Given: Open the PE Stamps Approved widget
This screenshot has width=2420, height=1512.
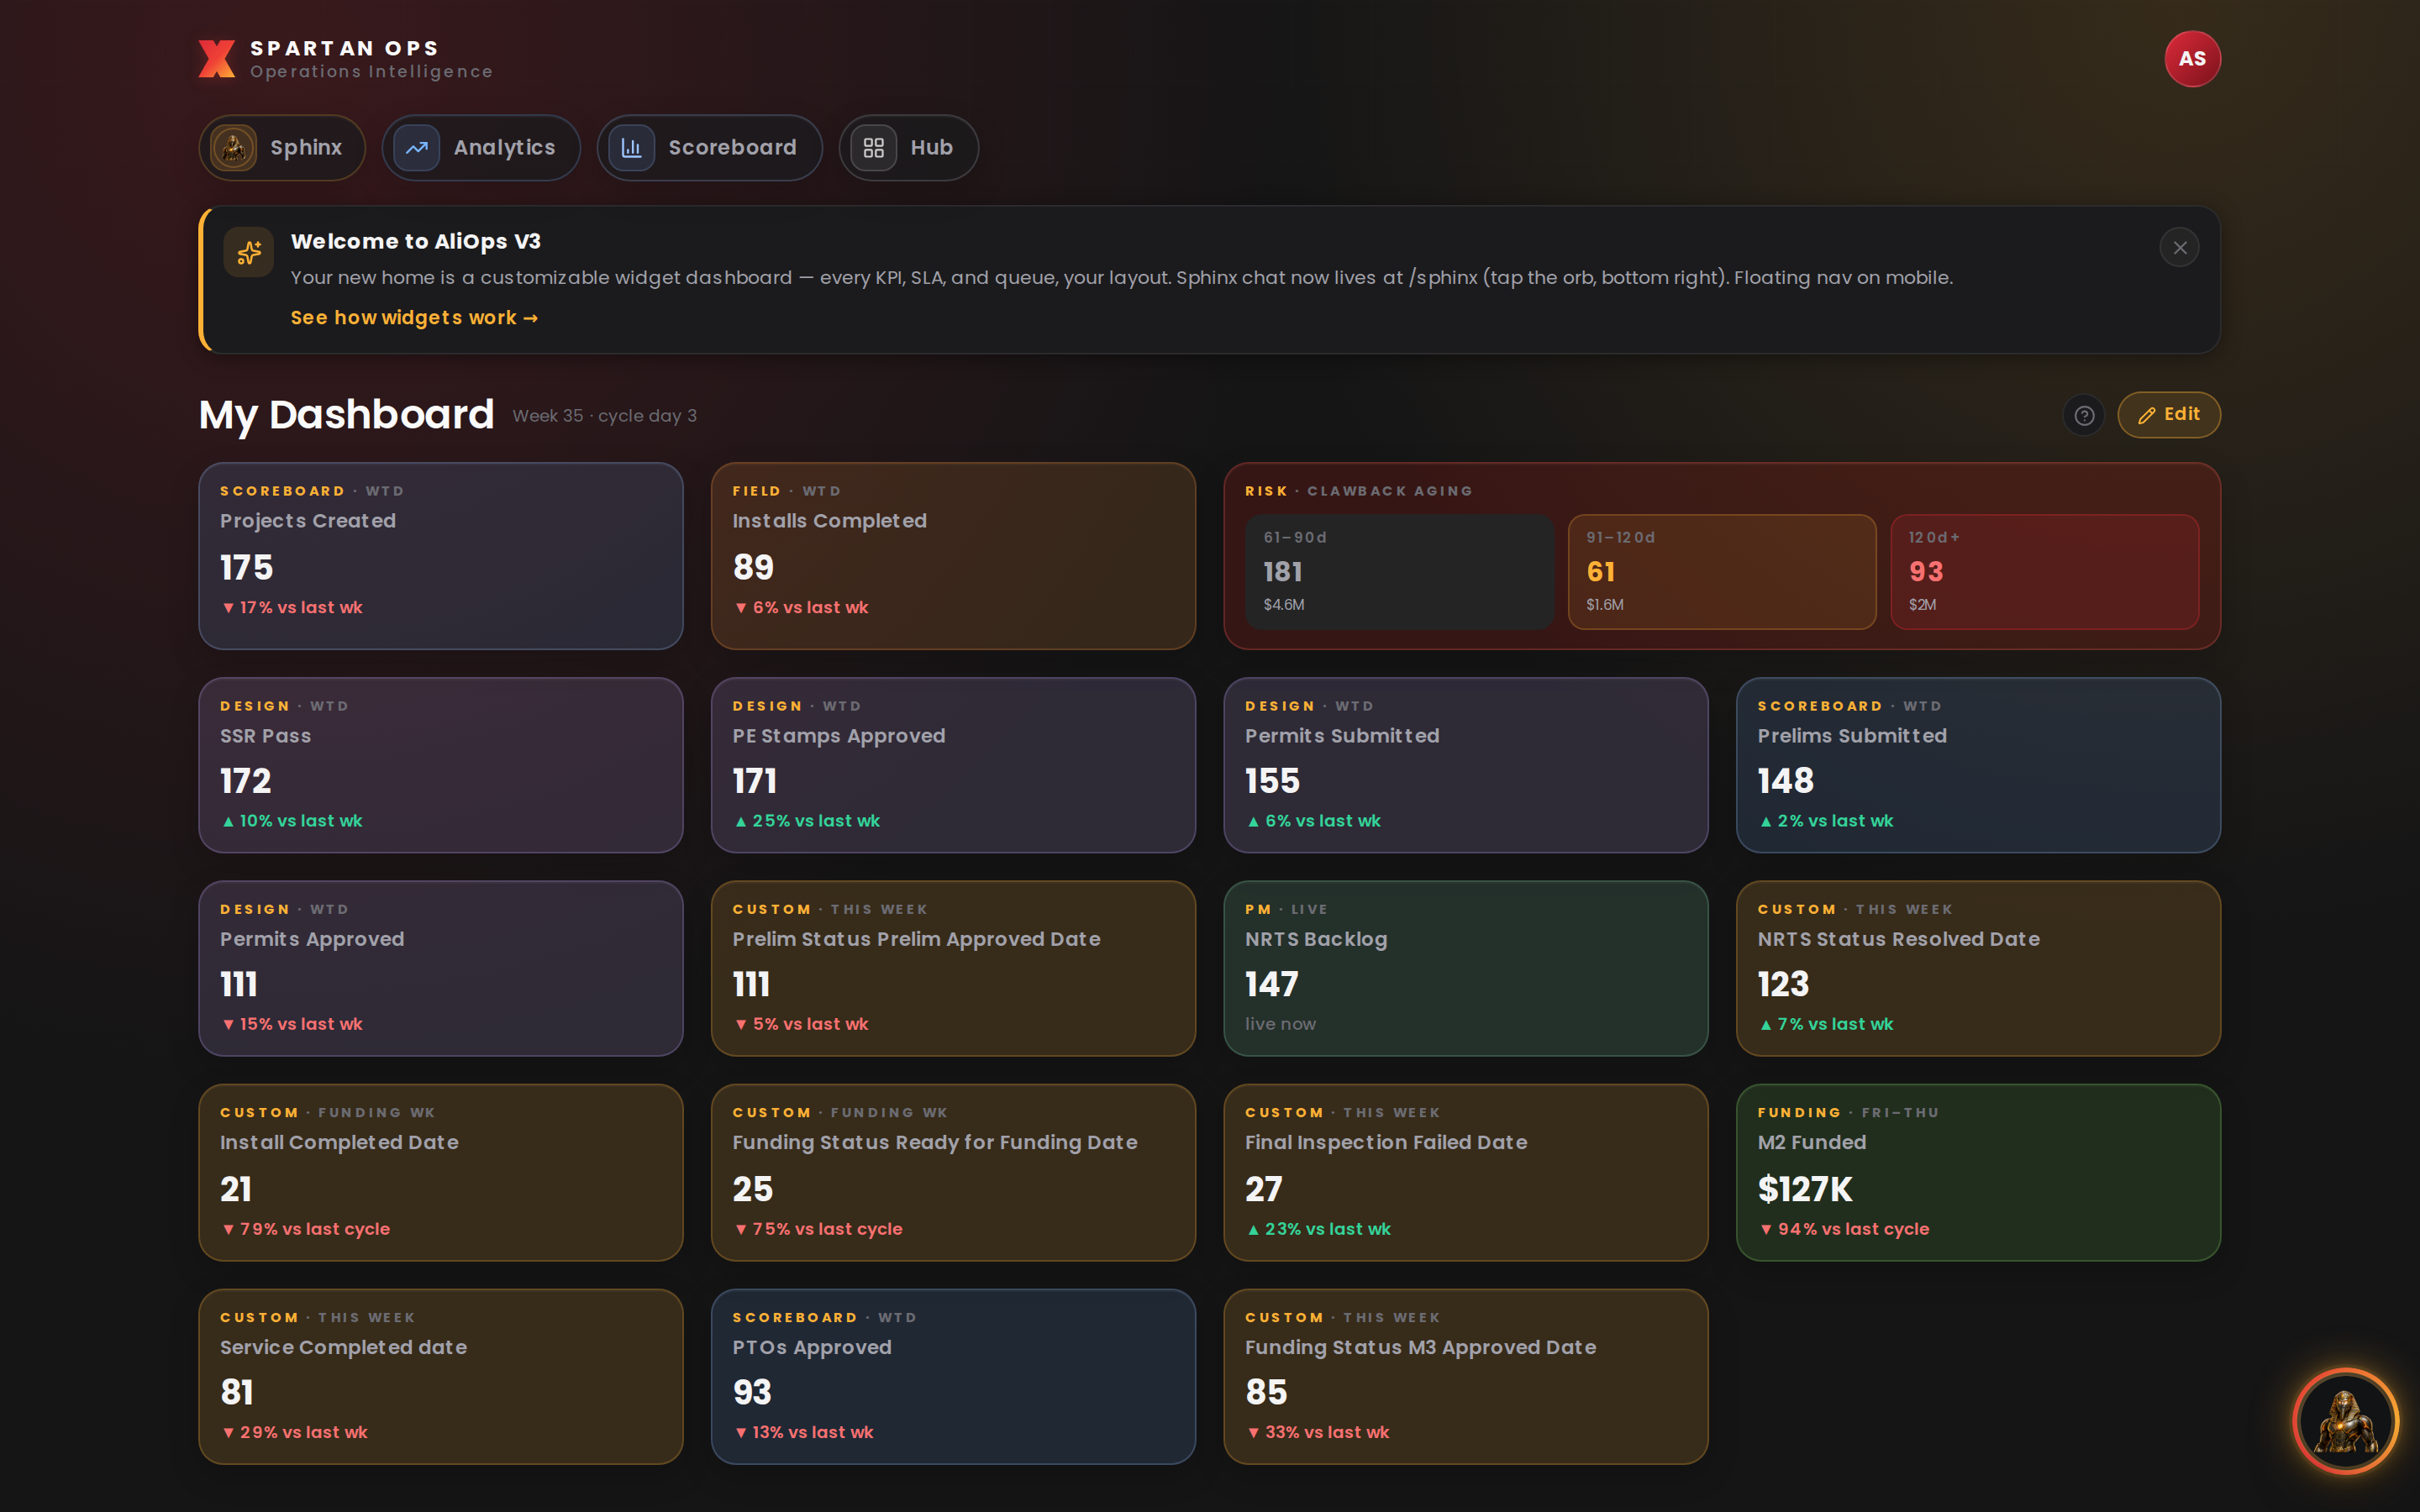Looking at the screenshot, I should tap(953, 765).
